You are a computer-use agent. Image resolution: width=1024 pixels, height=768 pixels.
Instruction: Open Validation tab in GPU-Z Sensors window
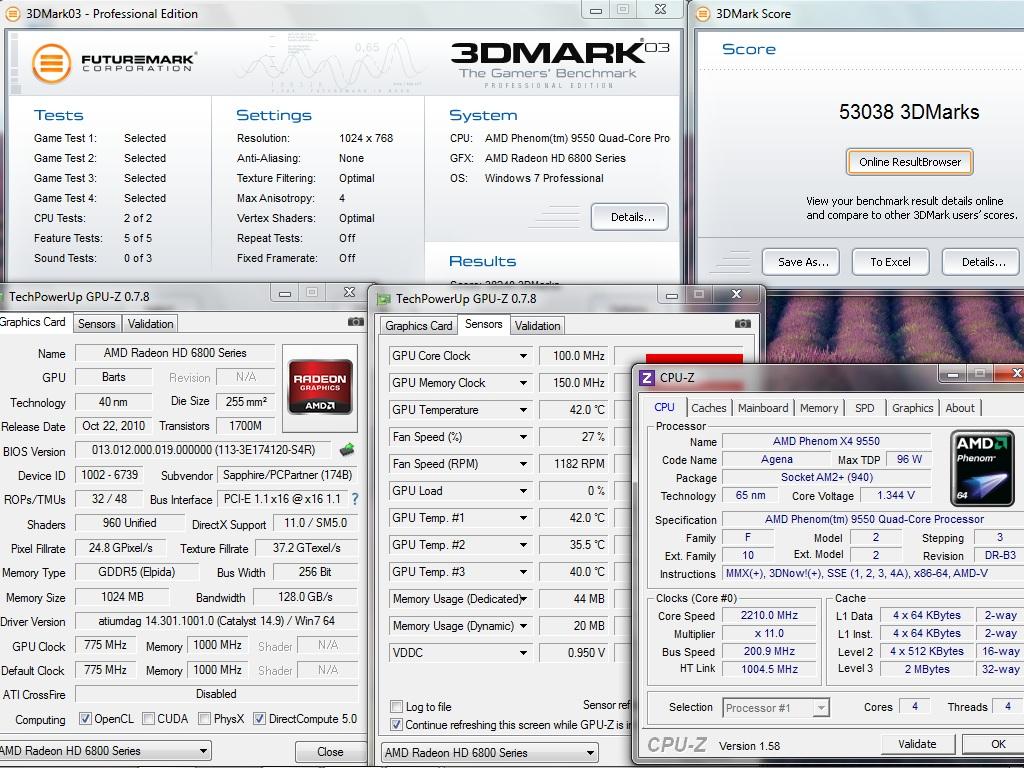tap(537, 325)
